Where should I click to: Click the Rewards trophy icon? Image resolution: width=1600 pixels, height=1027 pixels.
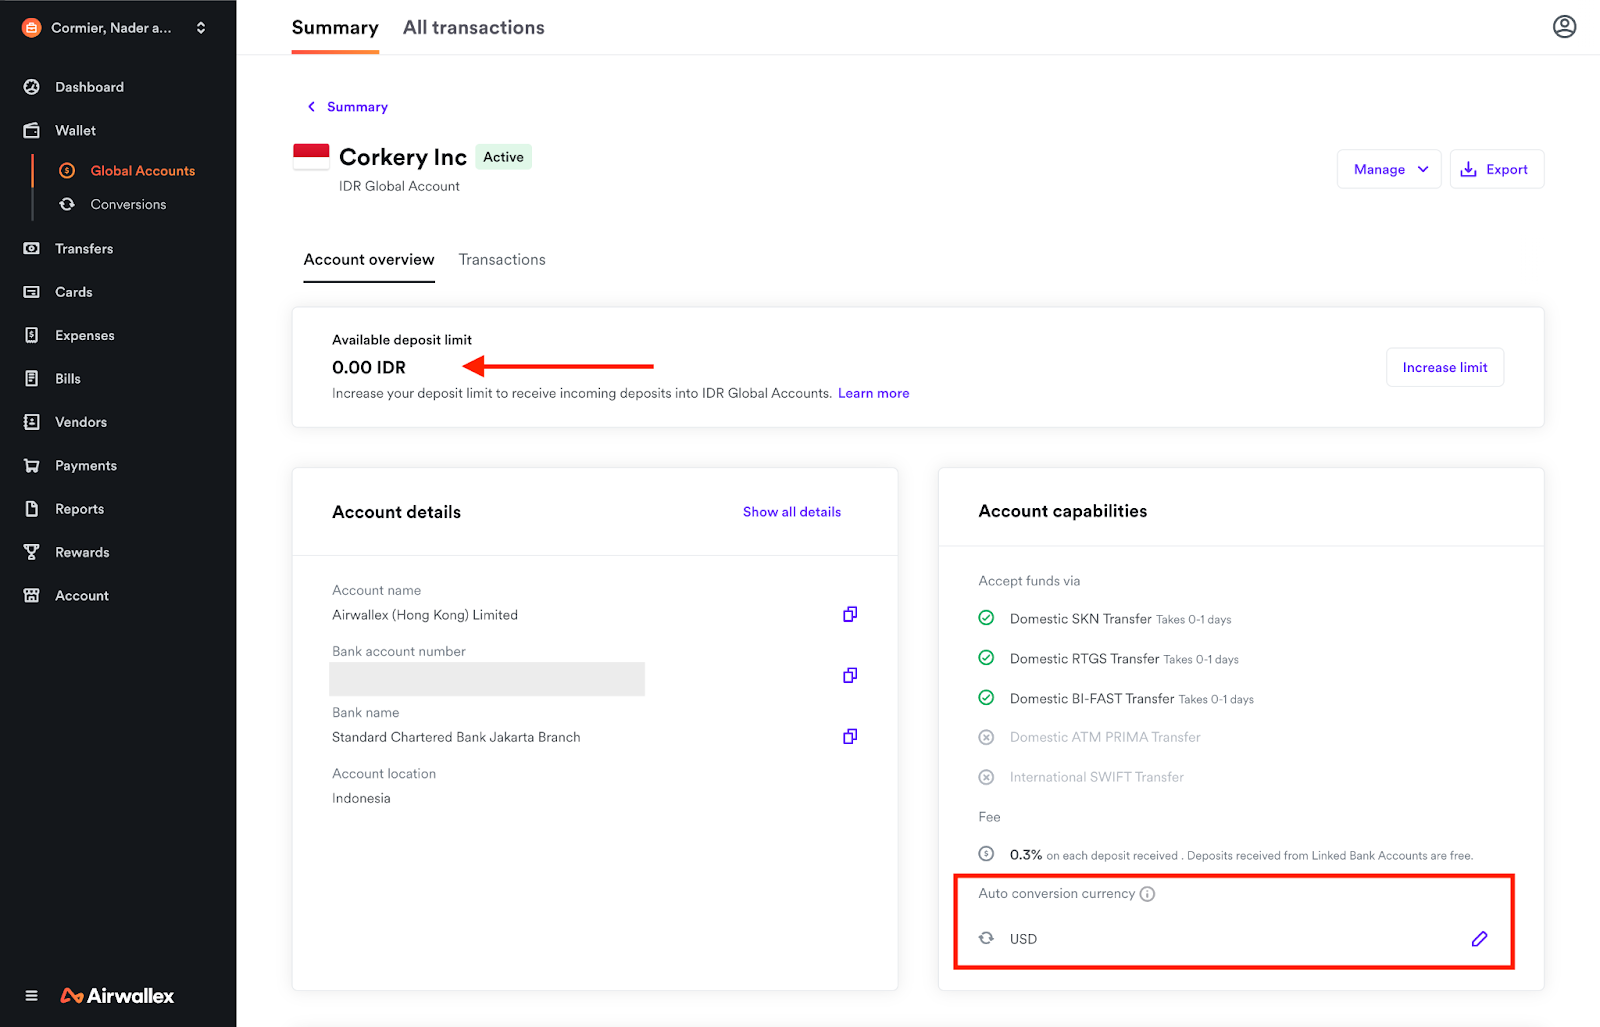click(32, 552)
